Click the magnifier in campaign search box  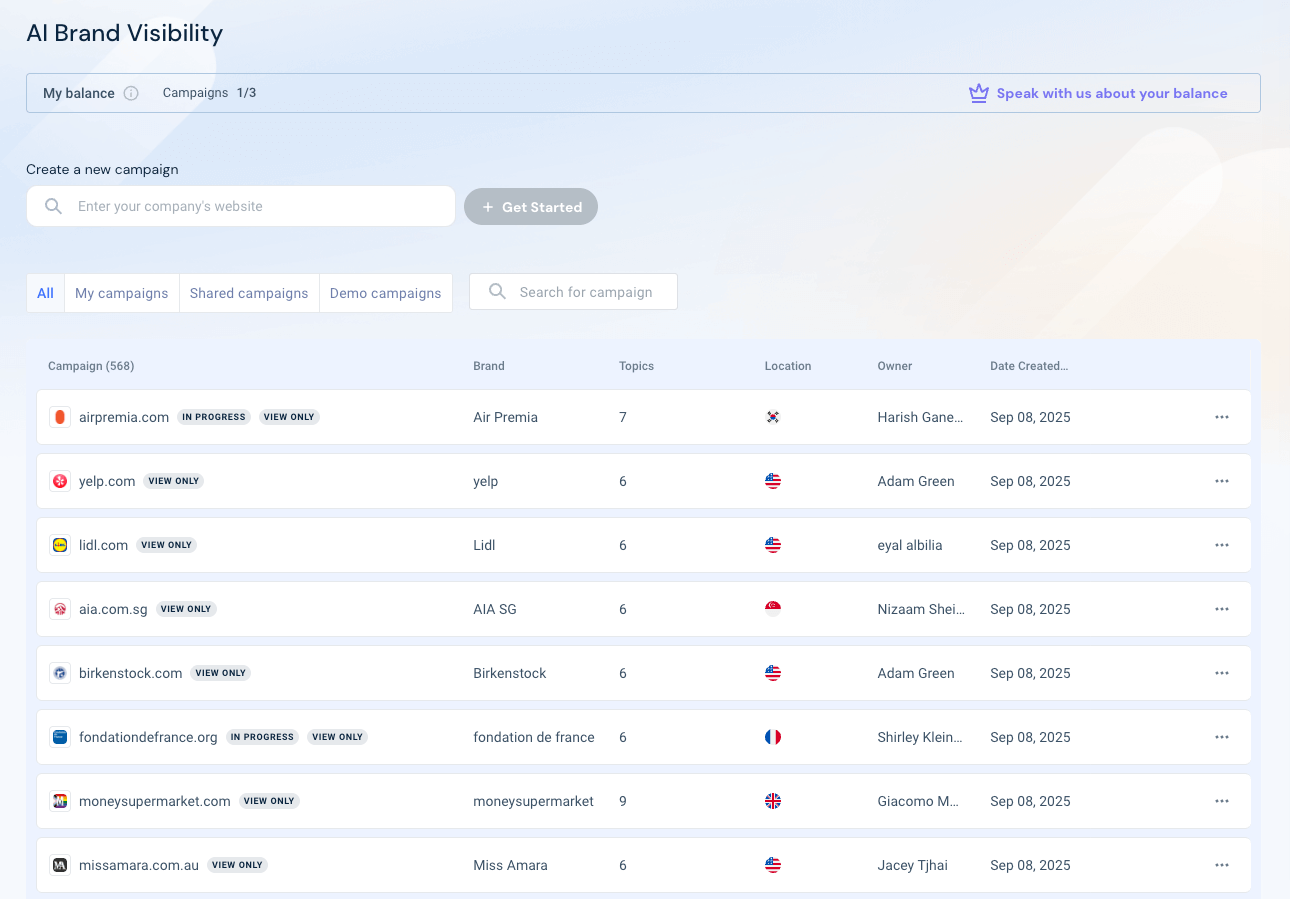pos(497,291)
